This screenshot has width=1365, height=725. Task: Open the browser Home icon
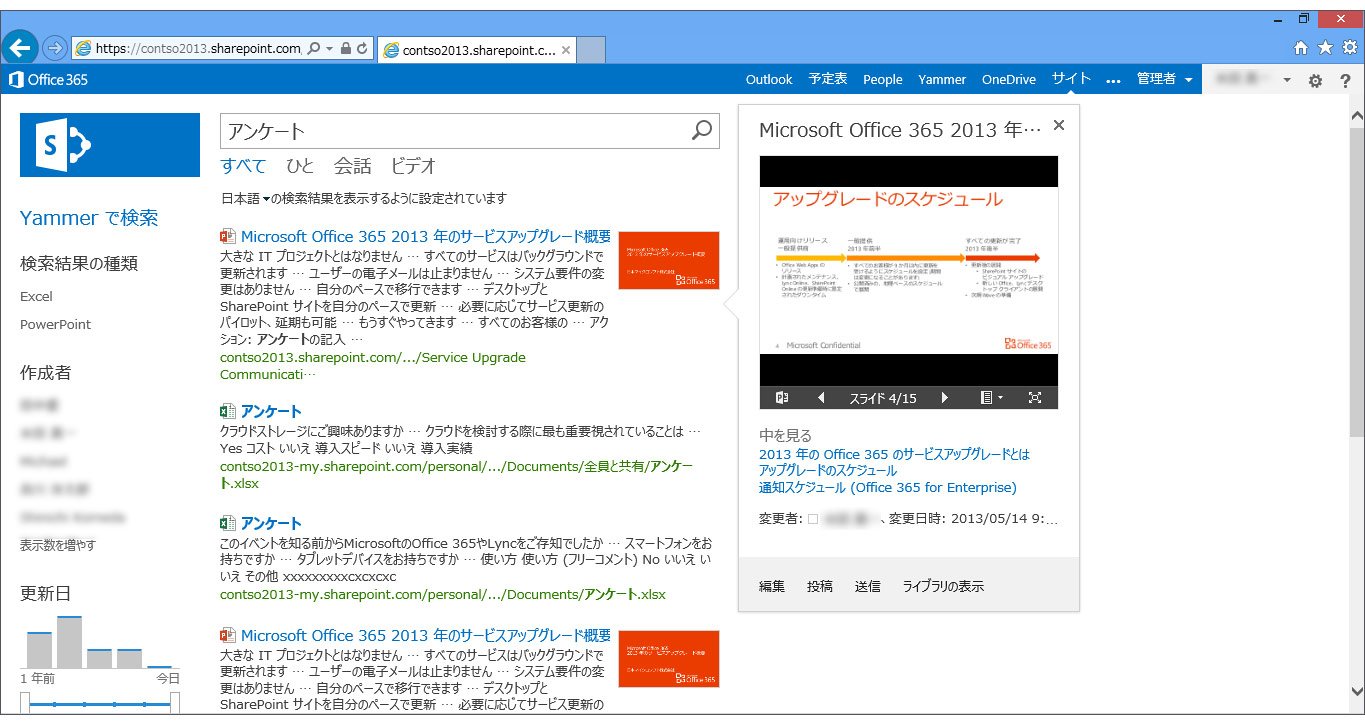coord(1301,47)
